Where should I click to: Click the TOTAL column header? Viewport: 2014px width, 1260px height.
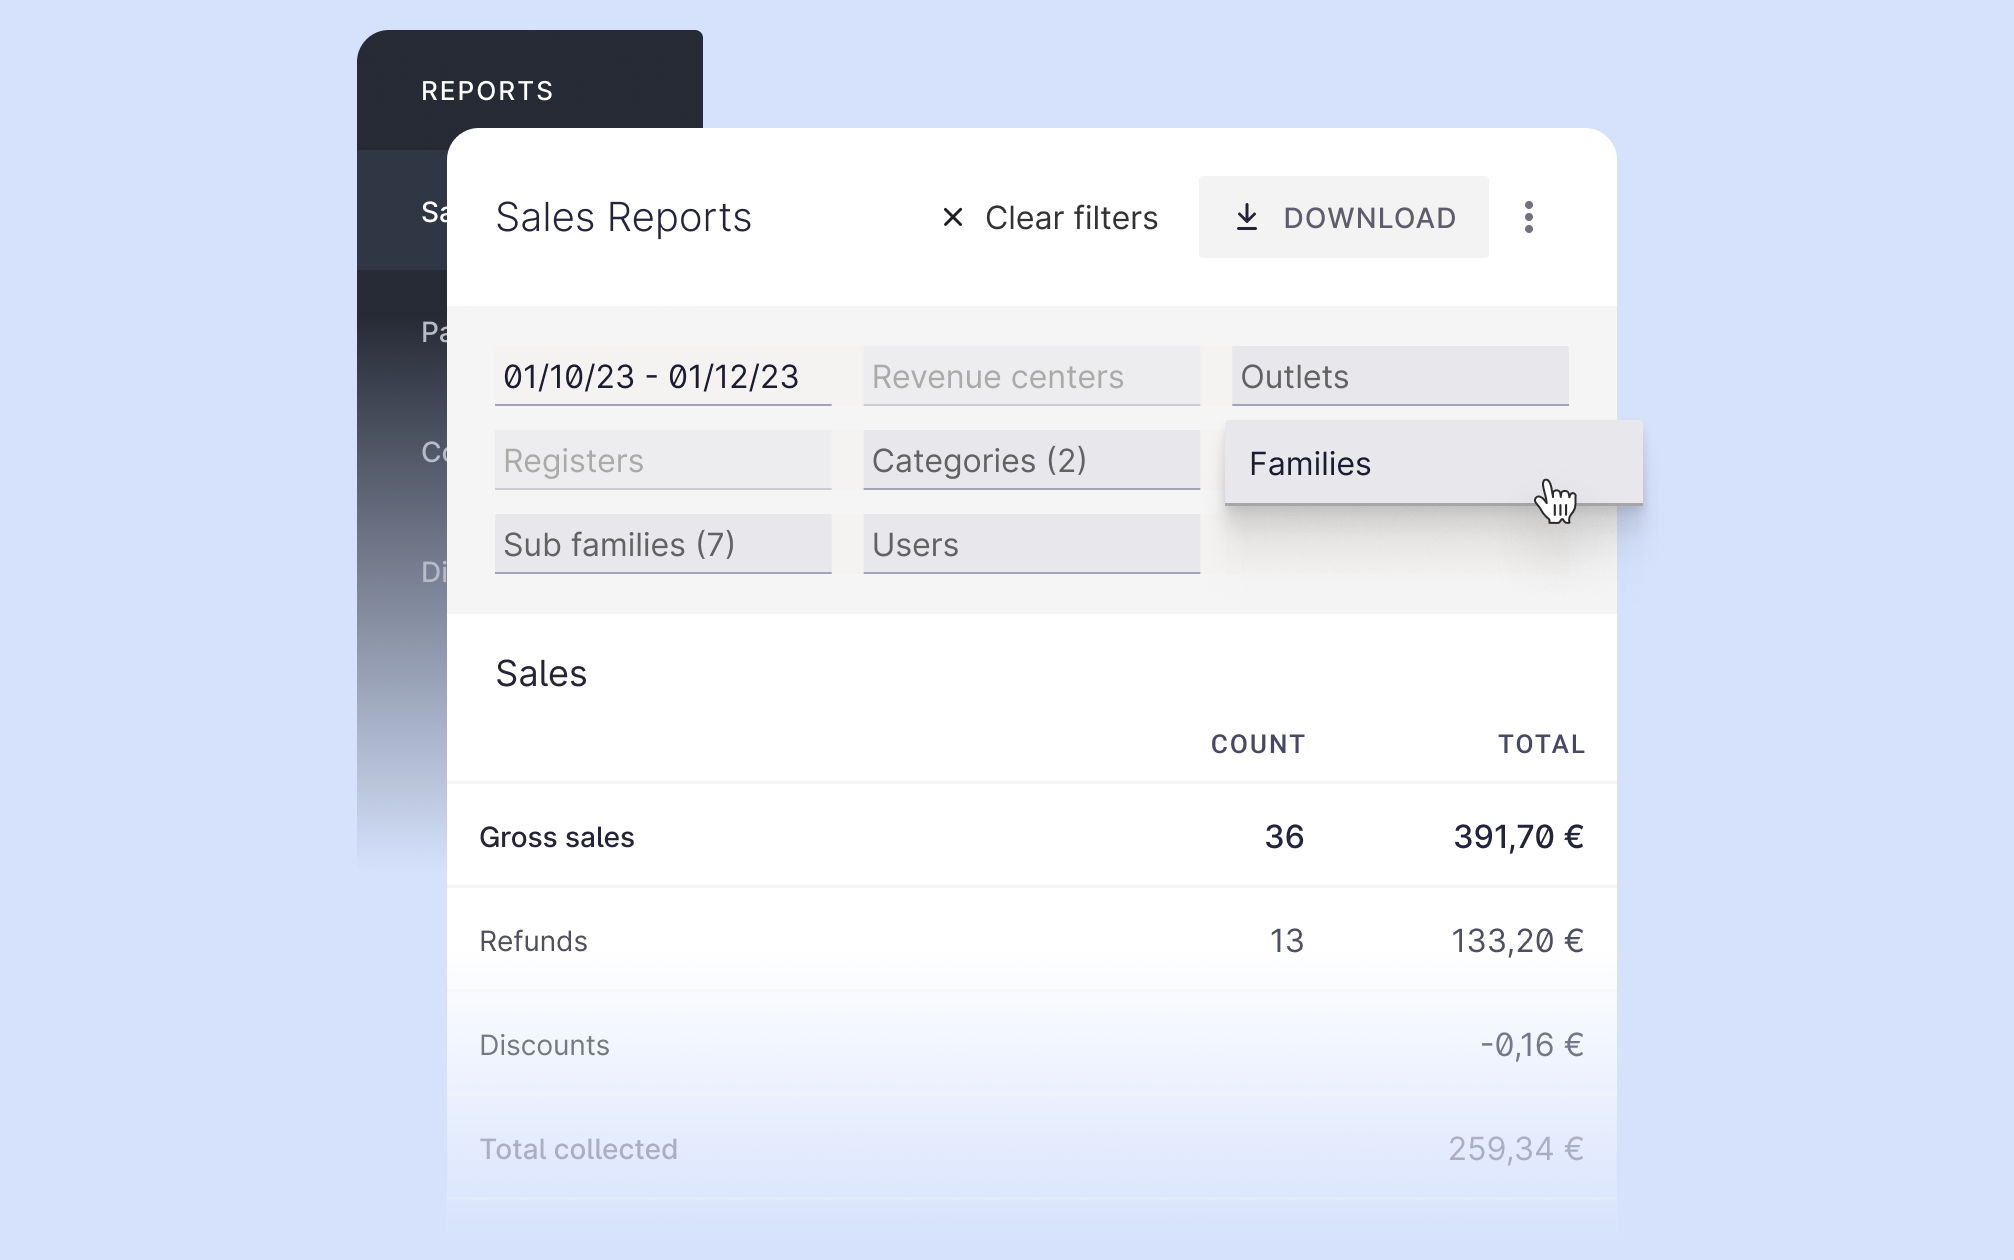[x=1540, y=744]
